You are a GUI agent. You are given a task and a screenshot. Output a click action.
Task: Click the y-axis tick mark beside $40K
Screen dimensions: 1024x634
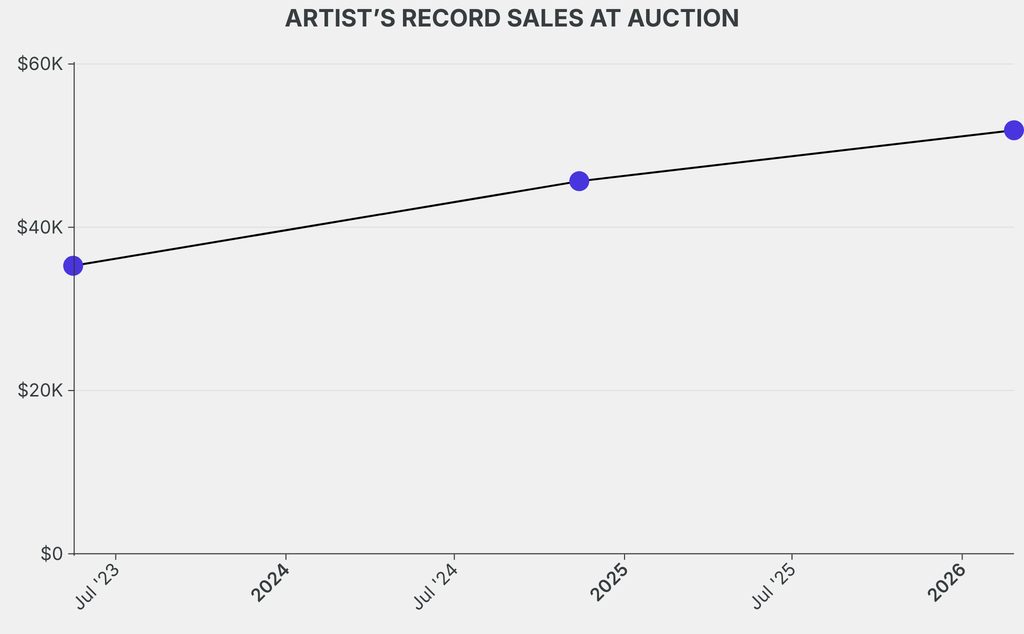coord(70,227)
